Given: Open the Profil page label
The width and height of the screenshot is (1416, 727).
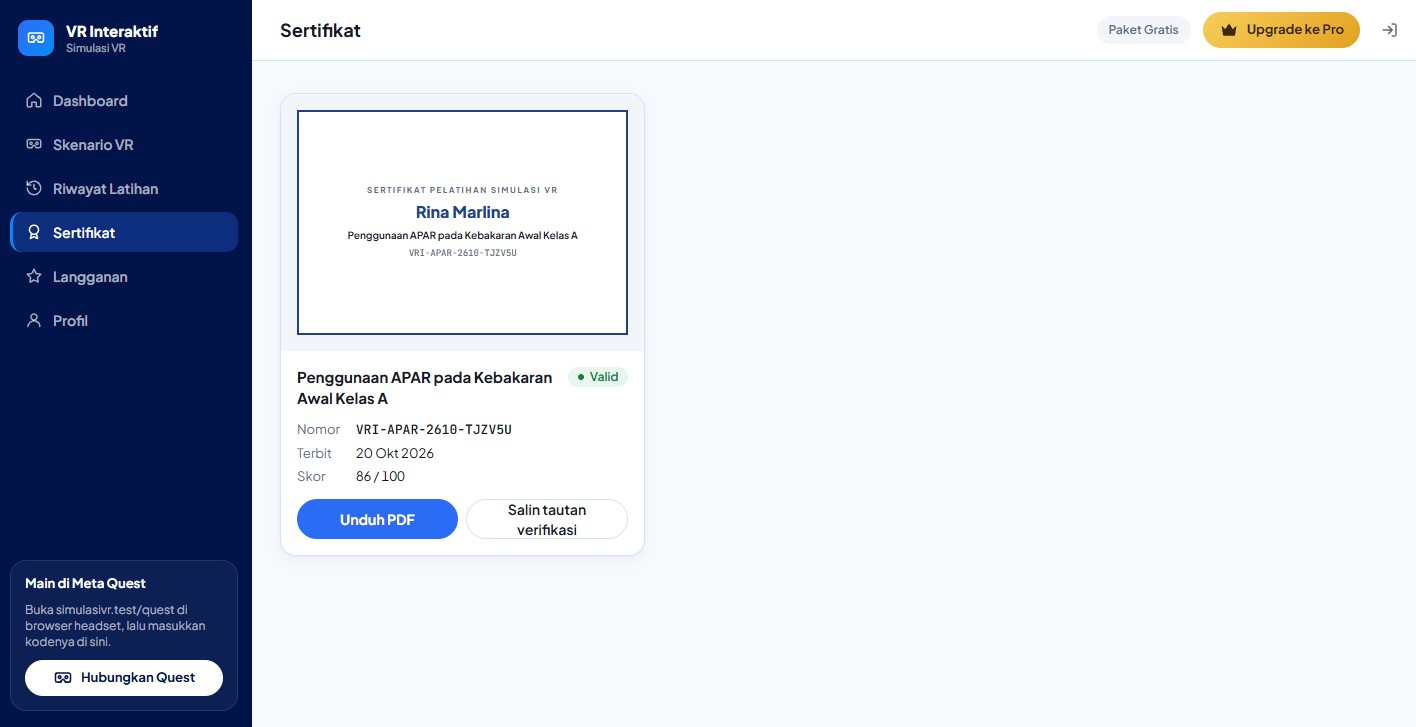Looking at the screenshot, I should pyautogui.click(x=70, y=321).
